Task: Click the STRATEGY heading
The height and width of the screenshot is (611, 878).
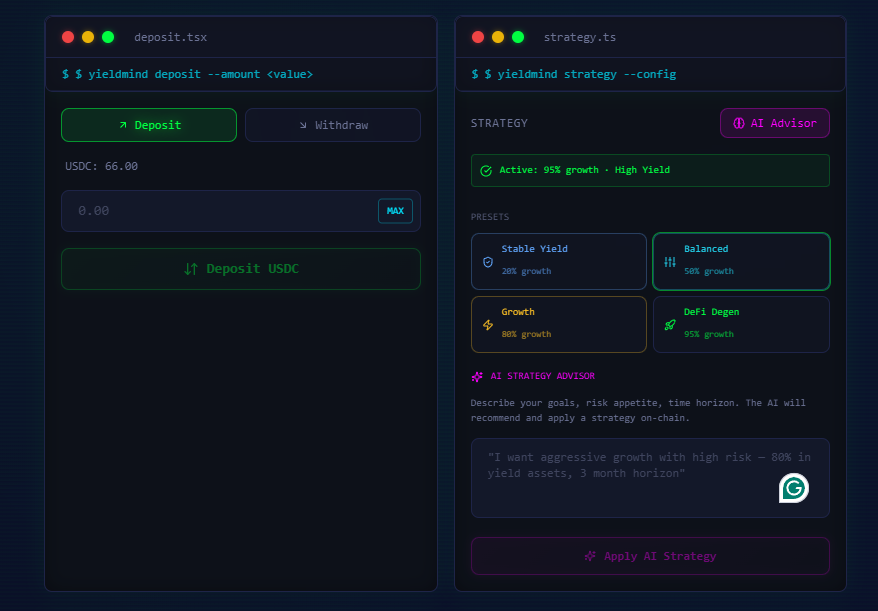Action: 499,123
